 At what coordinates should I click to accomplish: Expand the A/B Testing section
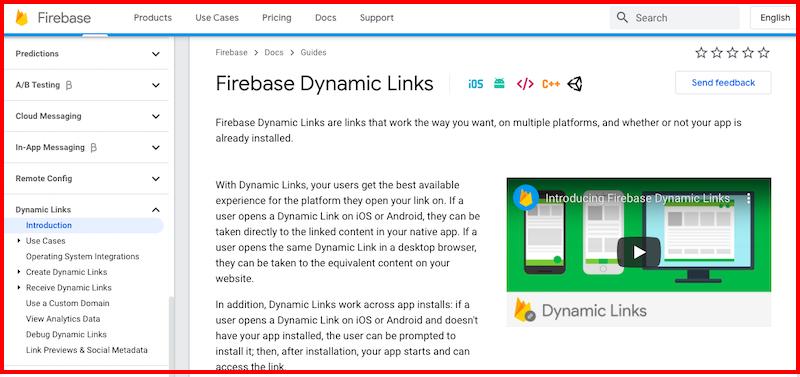coord(156,85)
